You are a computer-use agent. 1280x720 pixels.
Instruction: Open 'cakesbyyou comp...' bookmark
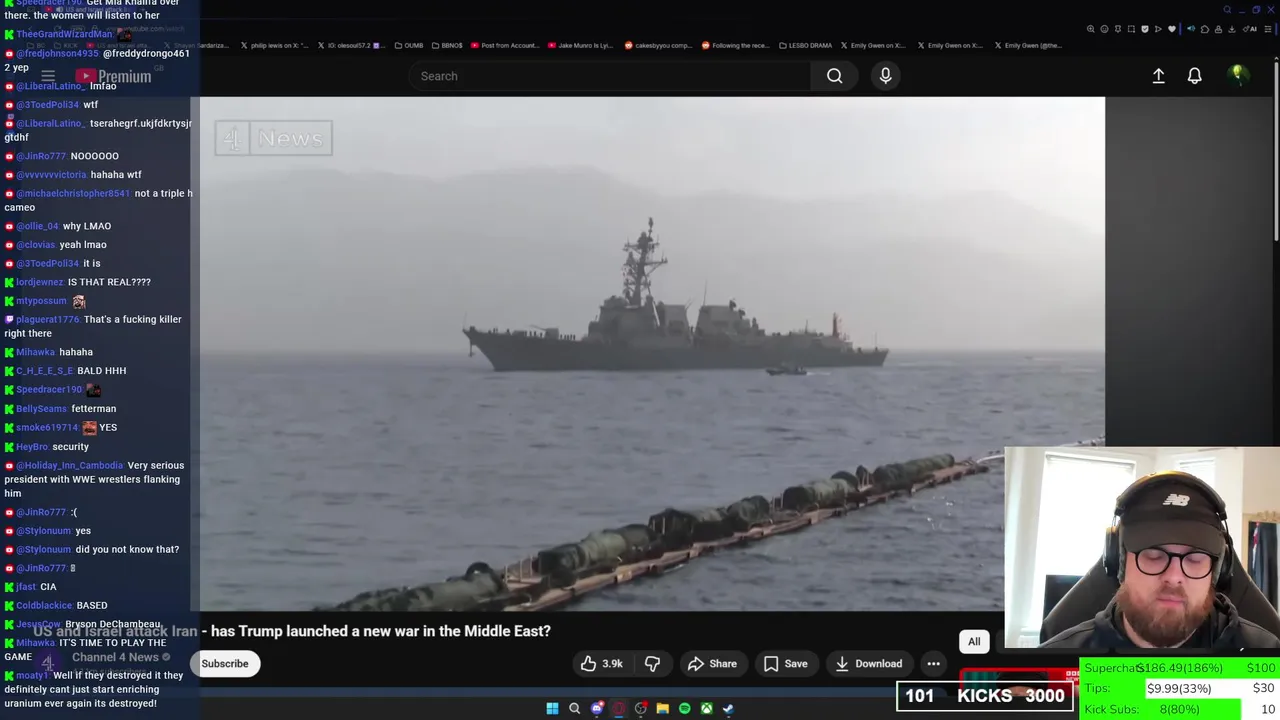(658, 45)
